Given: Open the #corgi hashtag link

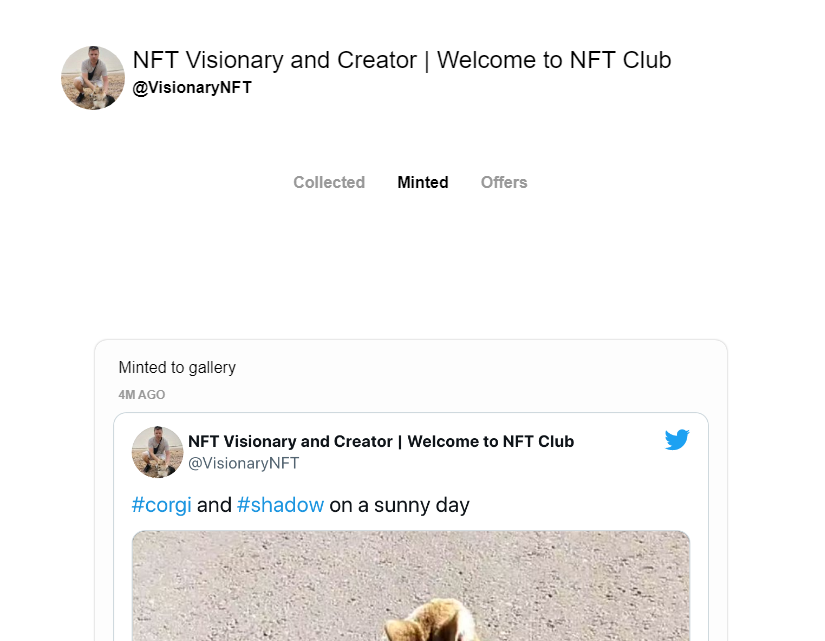Looking at the screenshot, I should point(161,505).
